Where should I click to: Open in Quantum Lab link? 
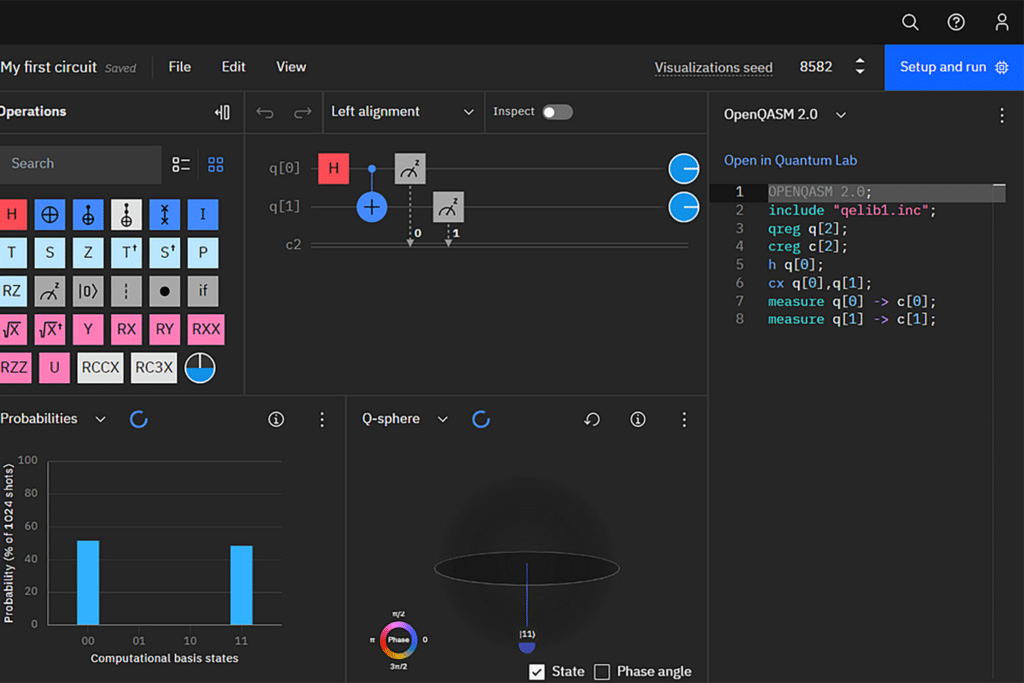click(x=790, y=161)
